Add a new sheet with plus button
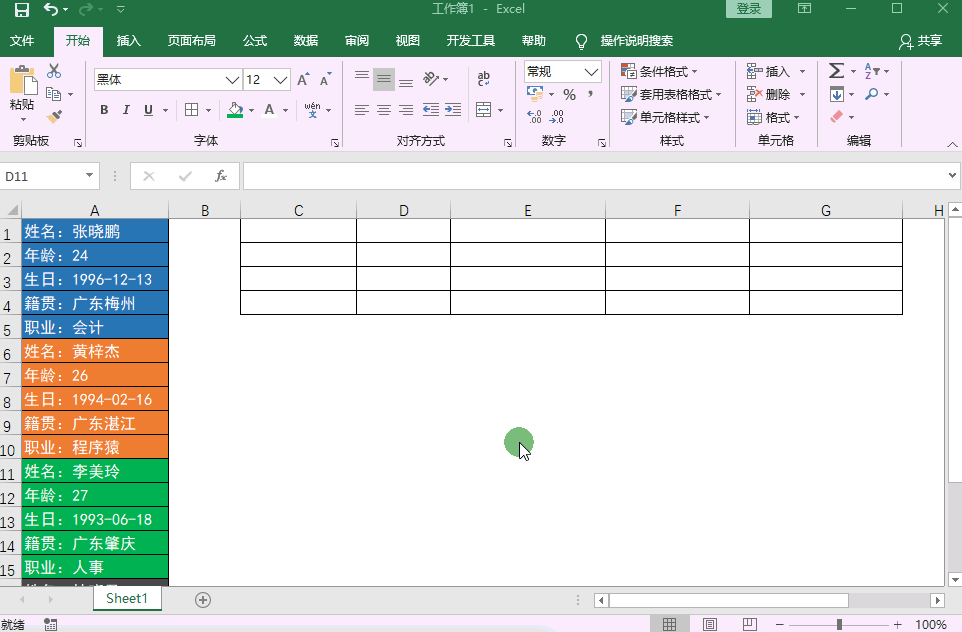Screen dimensions: 962x632 click(203, 599)
